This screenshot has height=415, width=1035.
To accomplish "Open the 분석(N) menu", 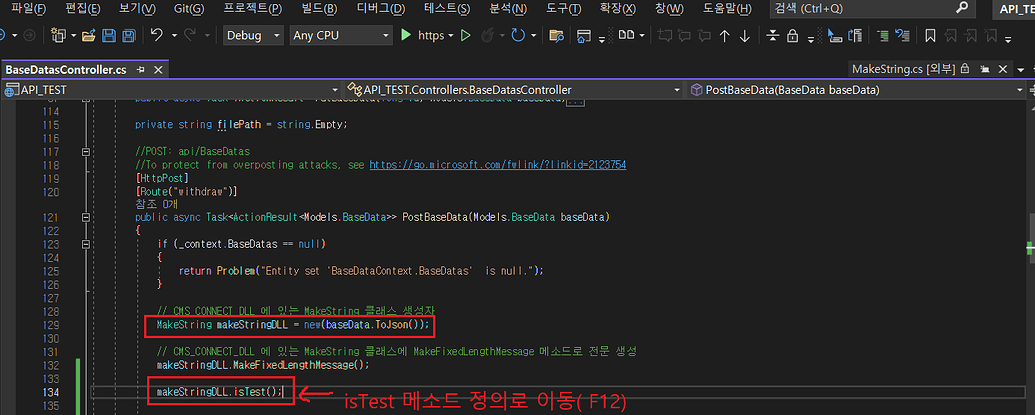I will point(508,9).
